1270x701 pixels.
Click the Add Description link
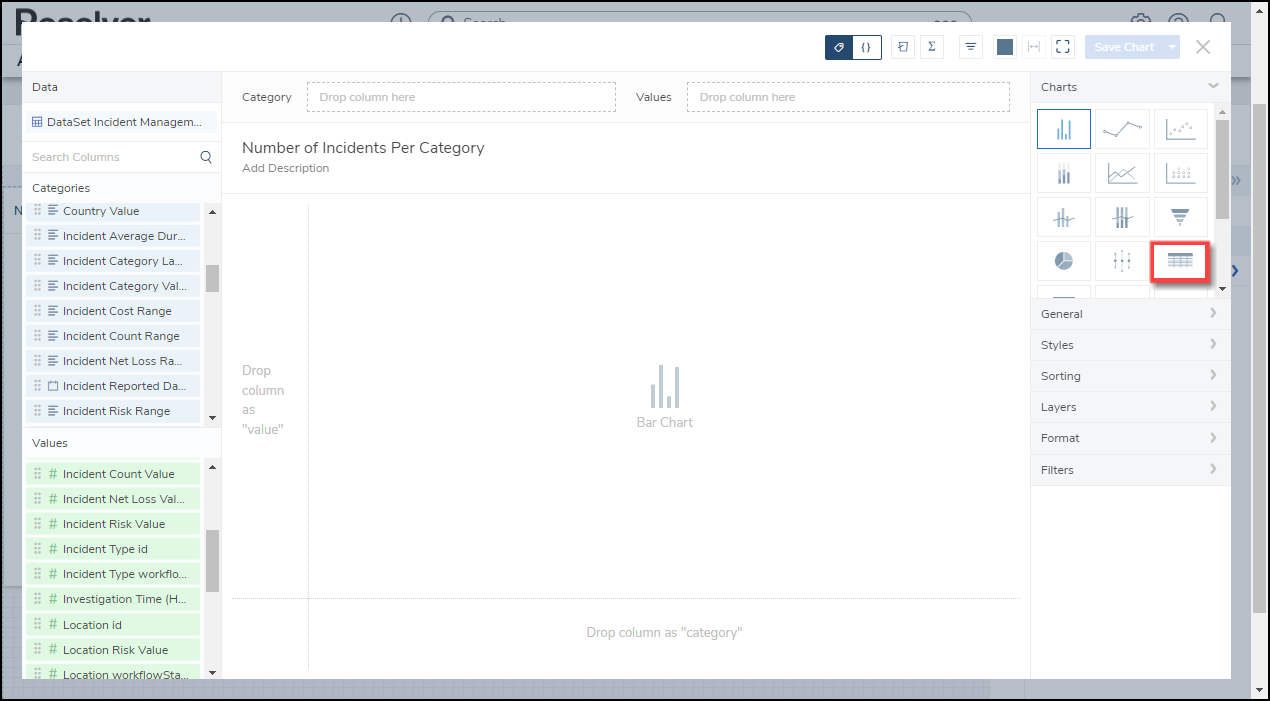click(x=285, y=168)
